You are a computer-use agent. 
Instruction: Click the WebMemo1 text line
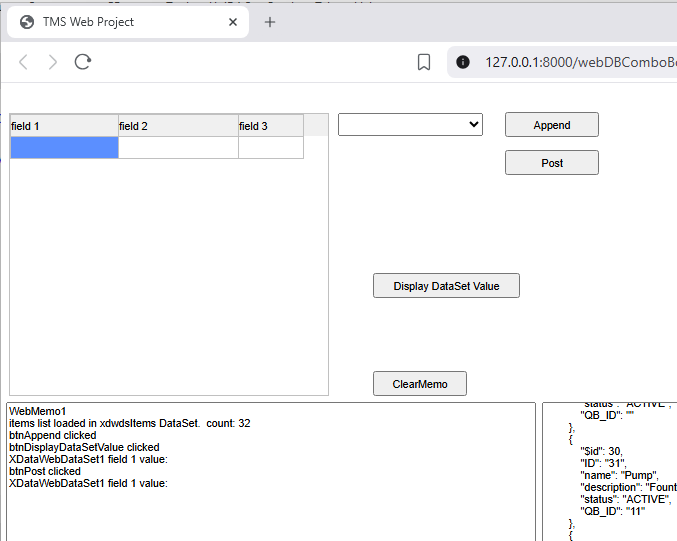pos(38,411)
